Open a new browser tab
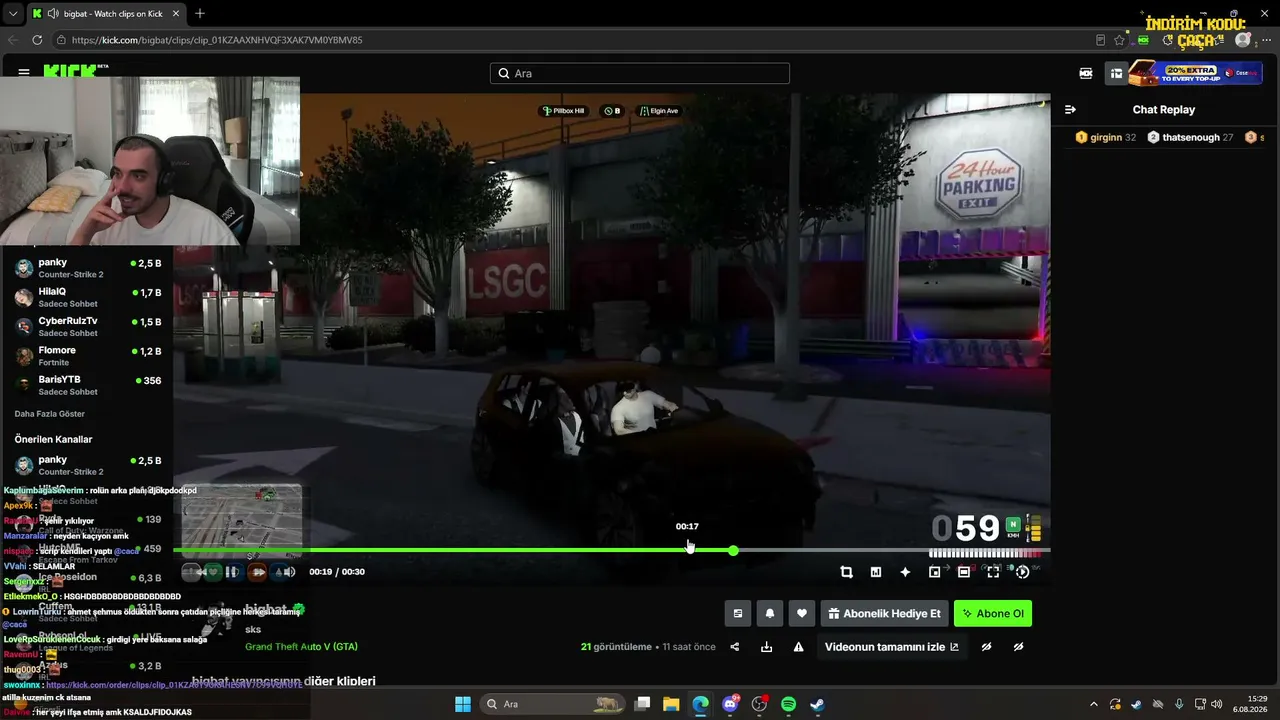The width and height of the screenshot is (1280, 720). click(200, 13)
